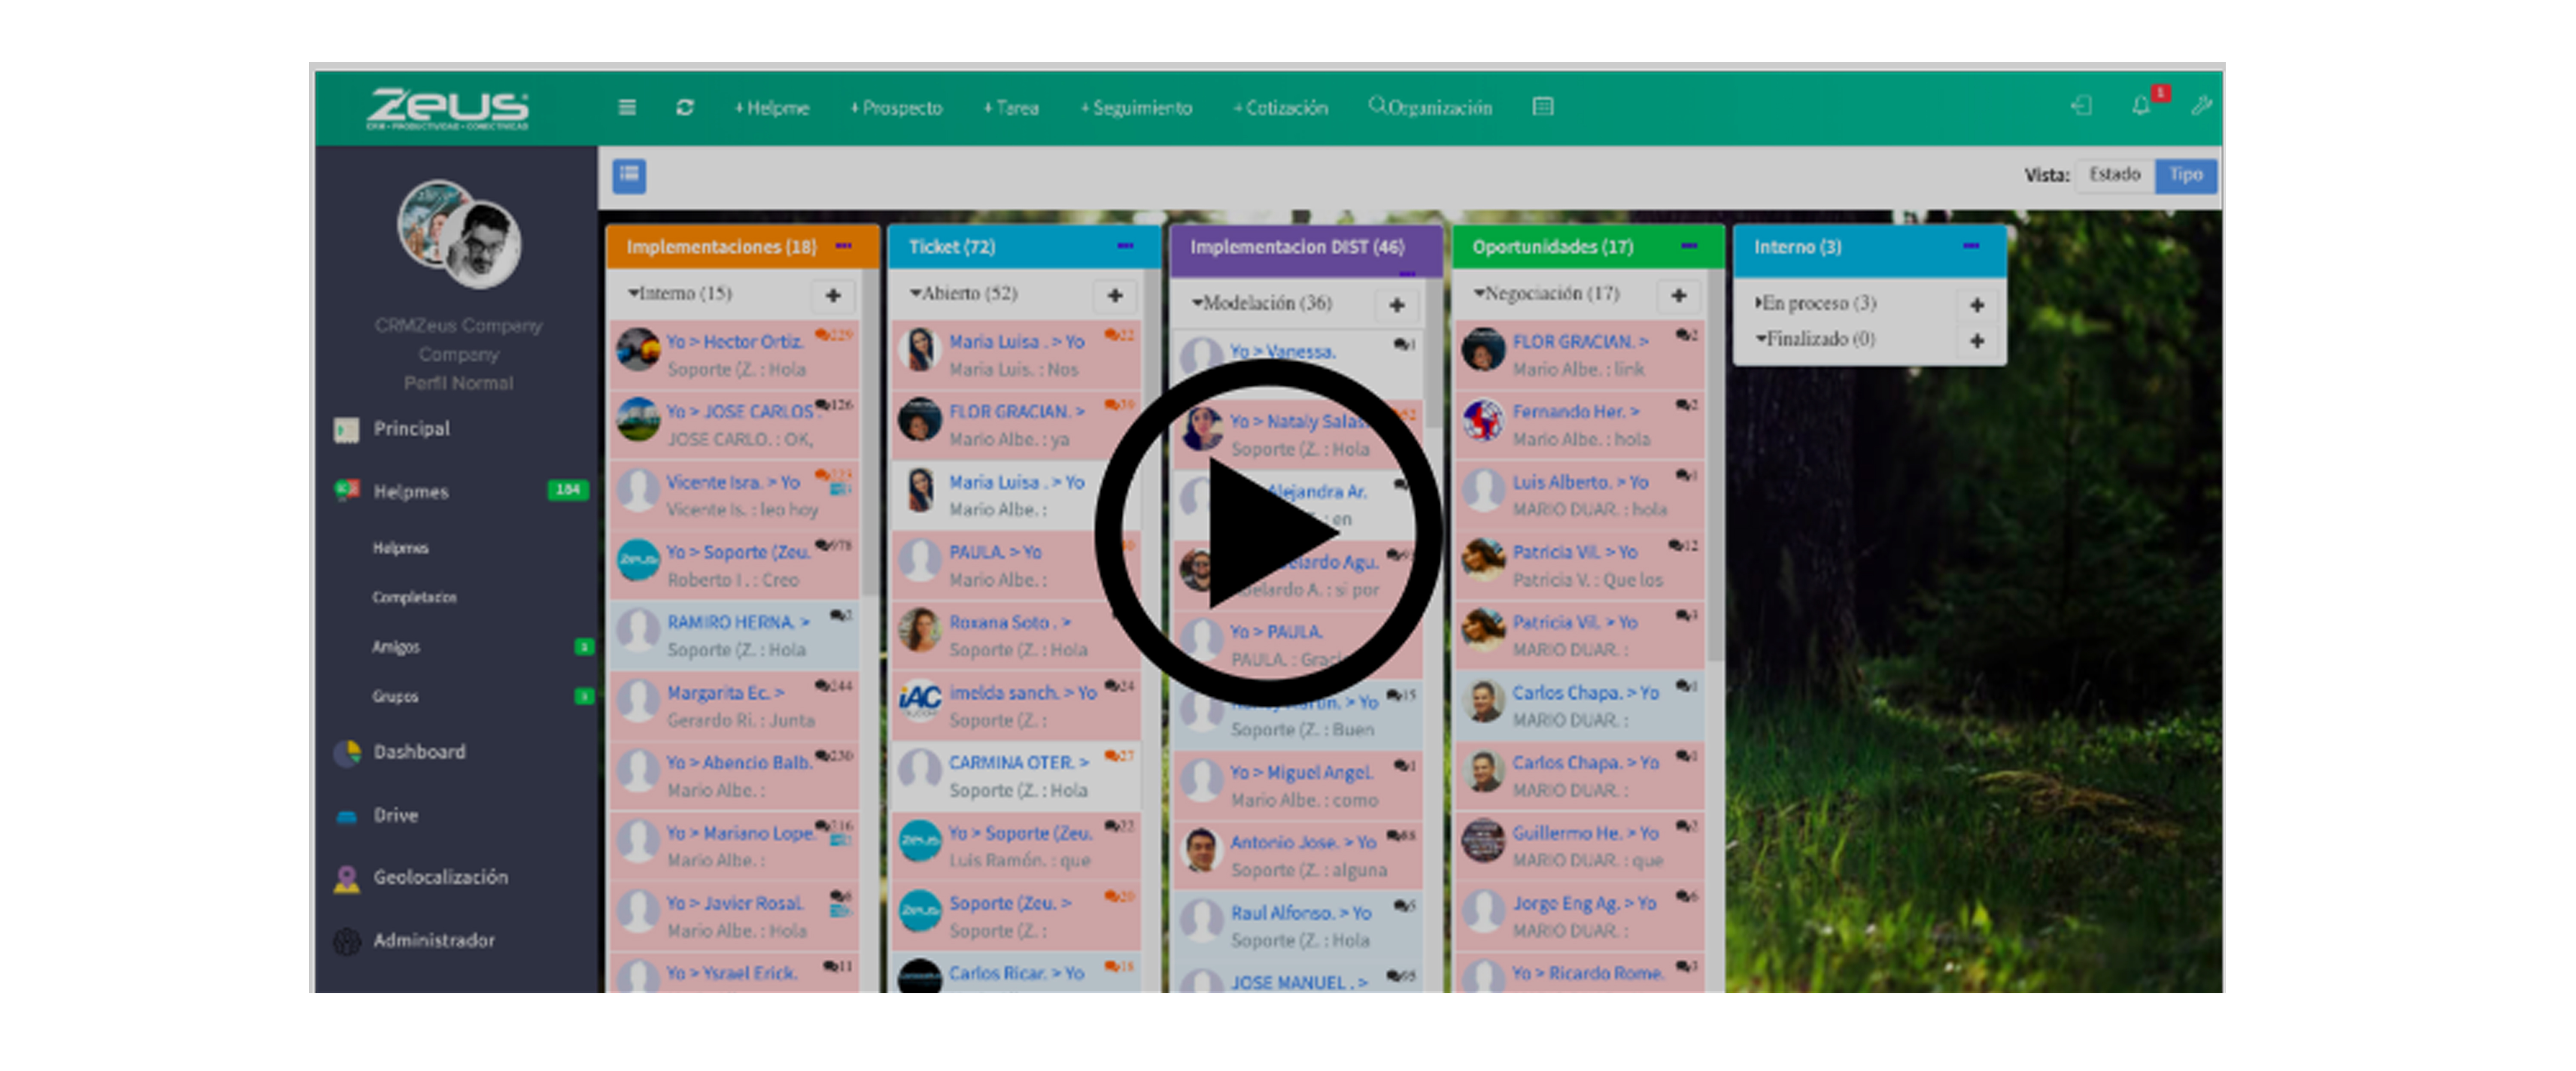Click the + Seguimiento button
2576x1071 pixels.
pyautogui.click(x=1136, y=108)
